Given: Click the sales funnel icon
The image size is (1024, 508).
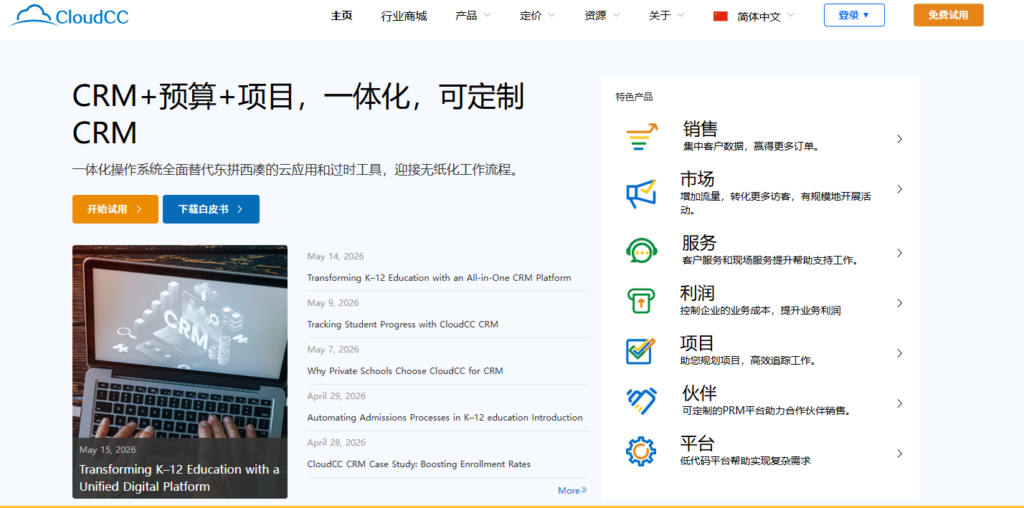Looking at the screenshot, I should [x=641, y=138].
